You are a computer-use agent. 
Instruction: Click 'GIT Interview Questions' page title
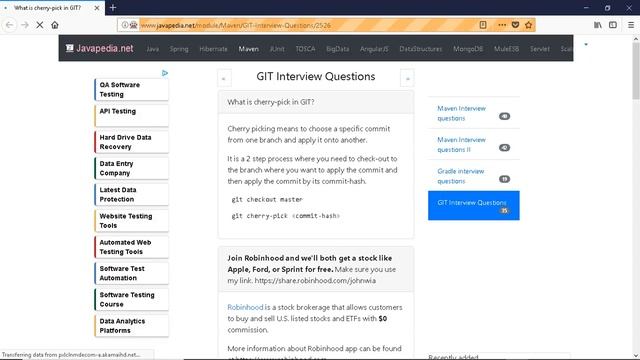316,76
